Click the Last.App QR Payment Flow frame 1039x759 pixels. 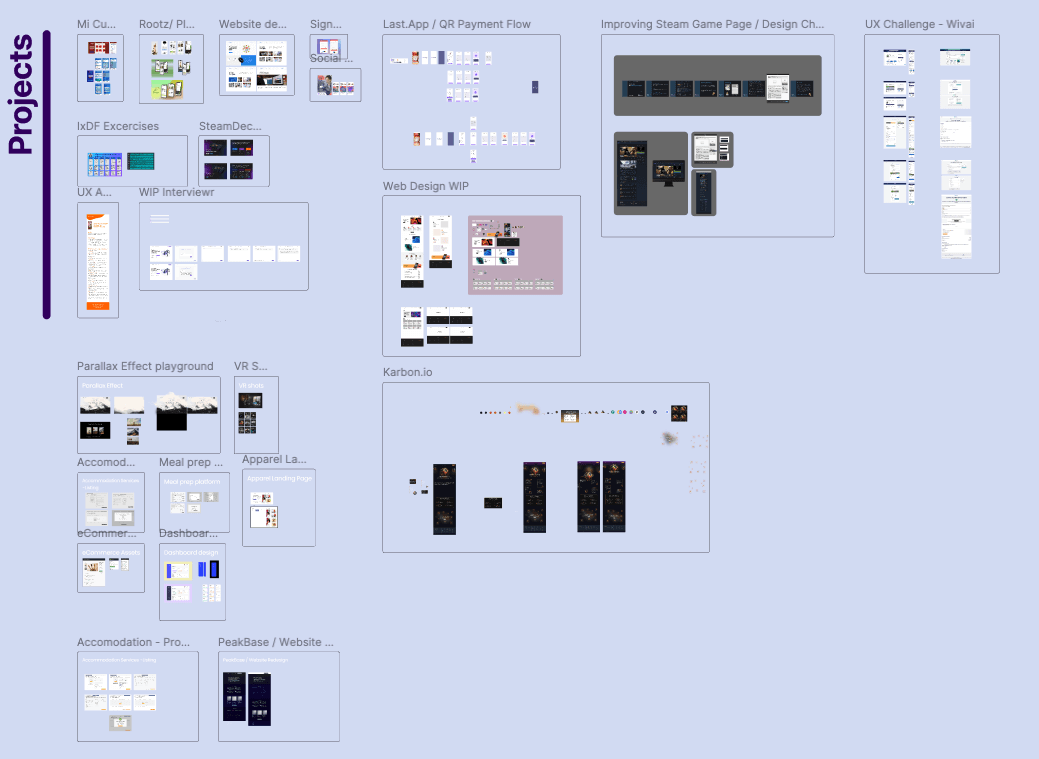pos(471,102)
